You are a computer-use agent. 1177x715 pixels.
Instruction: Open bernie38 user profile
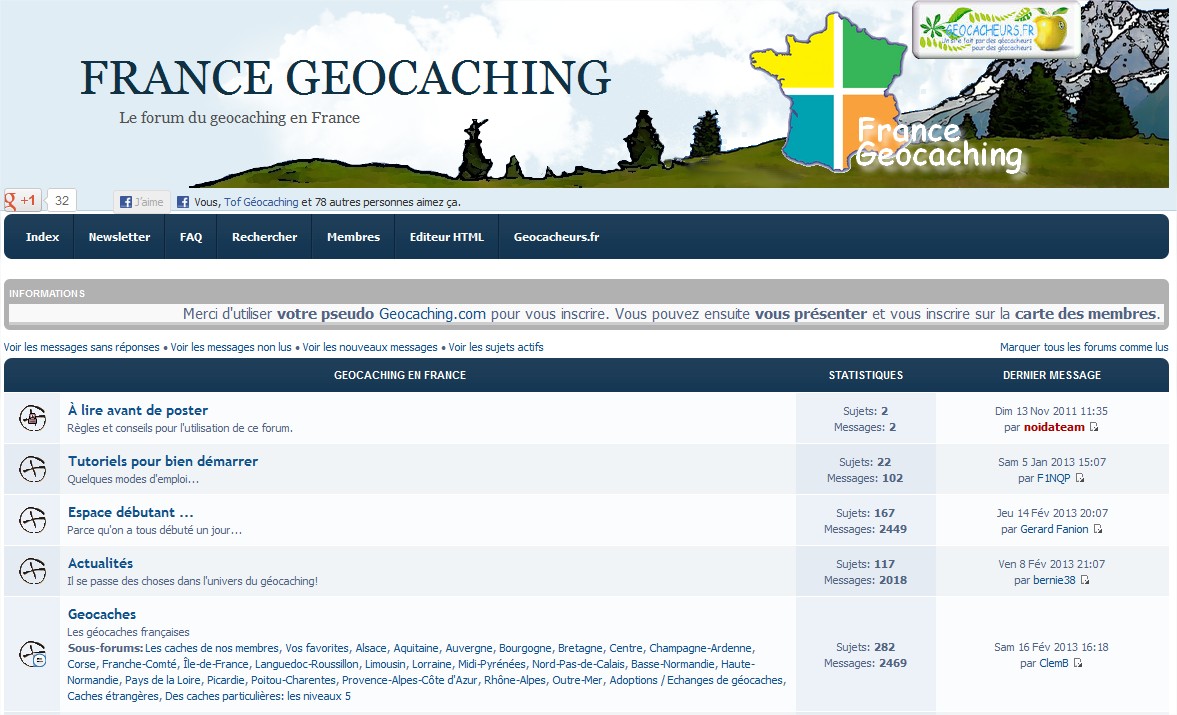[x=1054, y=580]
